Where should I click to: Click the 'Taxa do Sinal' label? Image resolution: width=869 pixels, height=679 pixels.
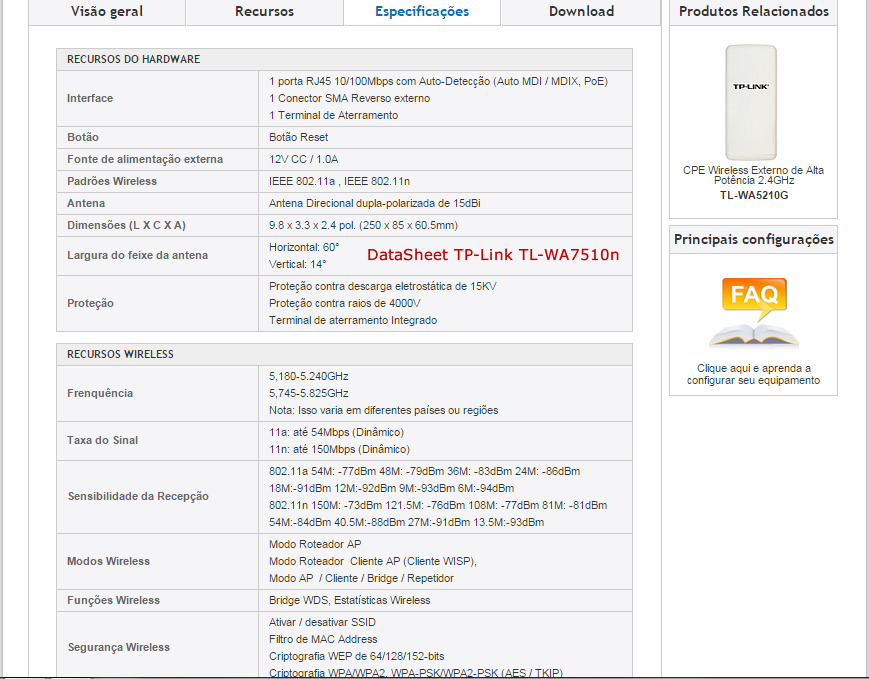(103, 440)
